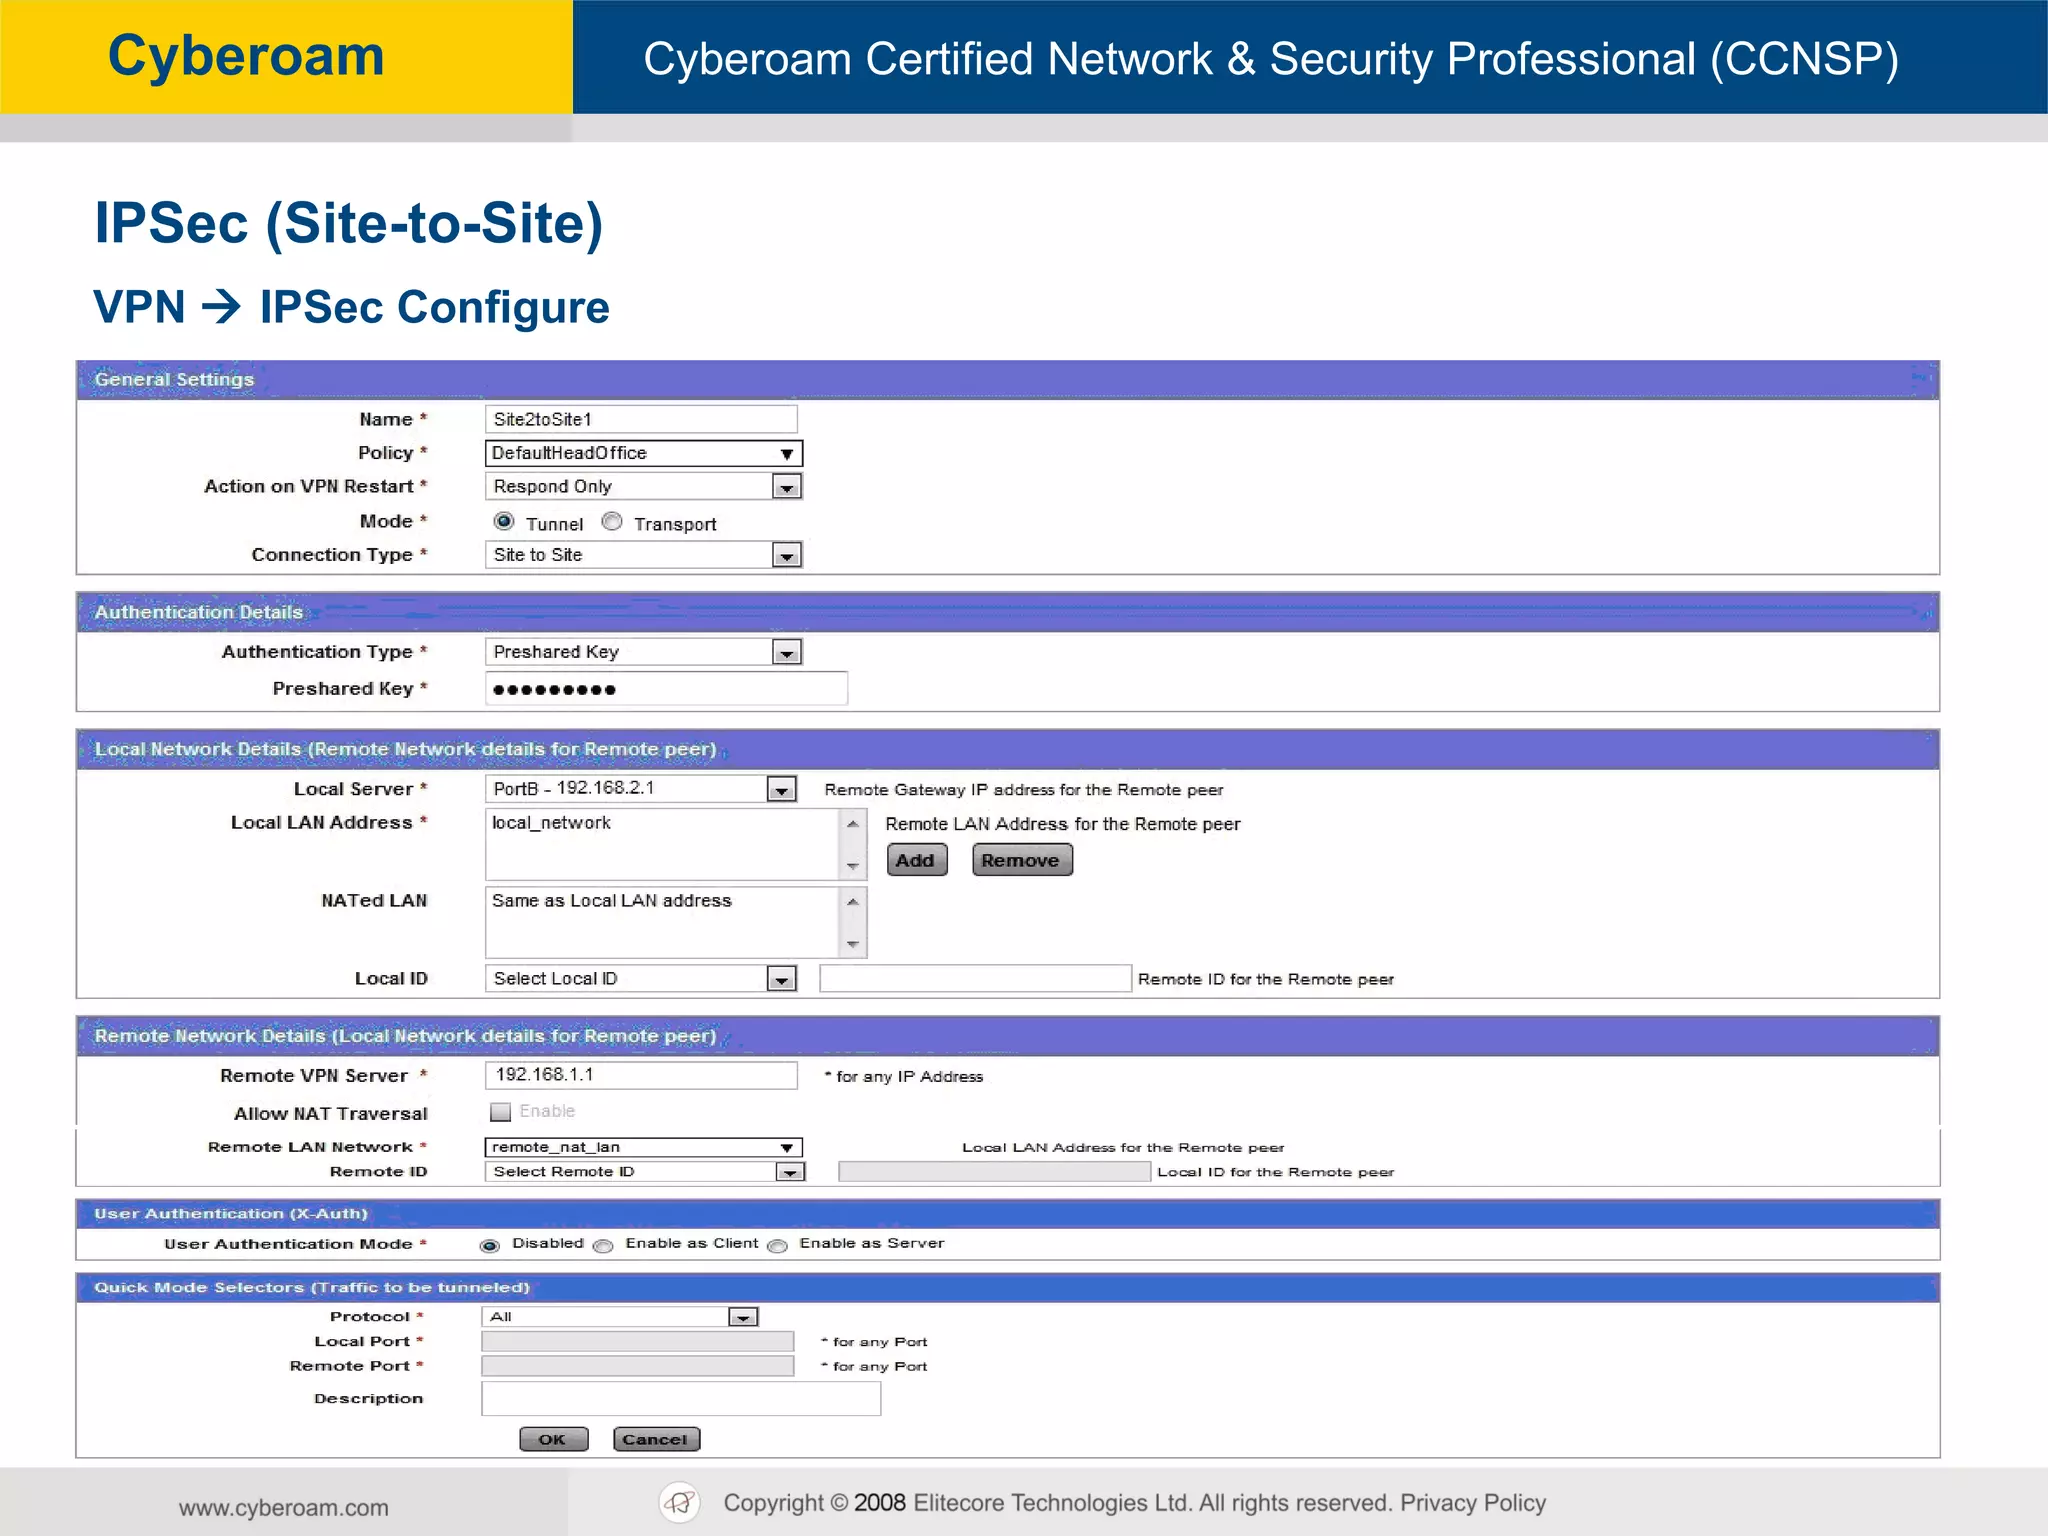Click the Elitecore logo icon in footer
Screen dimensions: 2048x1536
click(680, 1502)
